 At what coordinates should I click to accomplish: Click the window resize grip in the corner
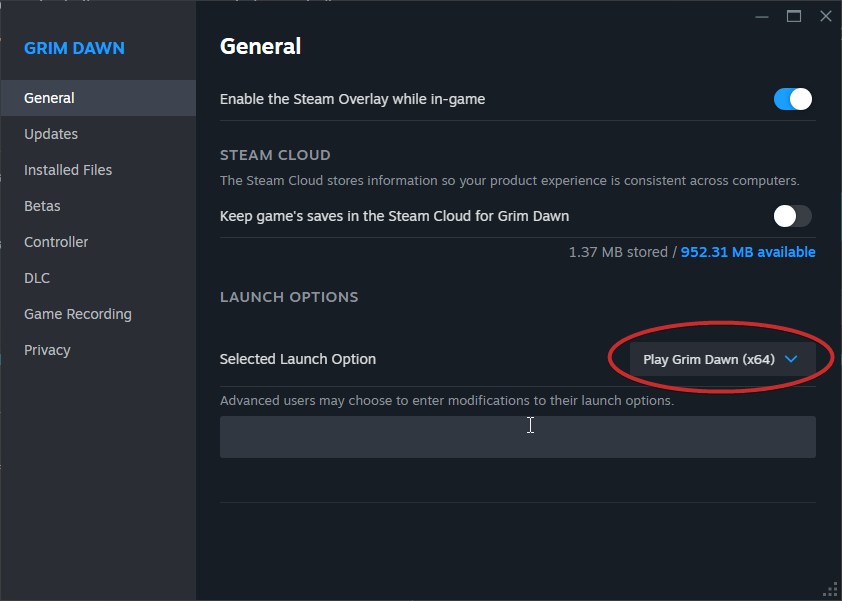click(x=830, y=590)
